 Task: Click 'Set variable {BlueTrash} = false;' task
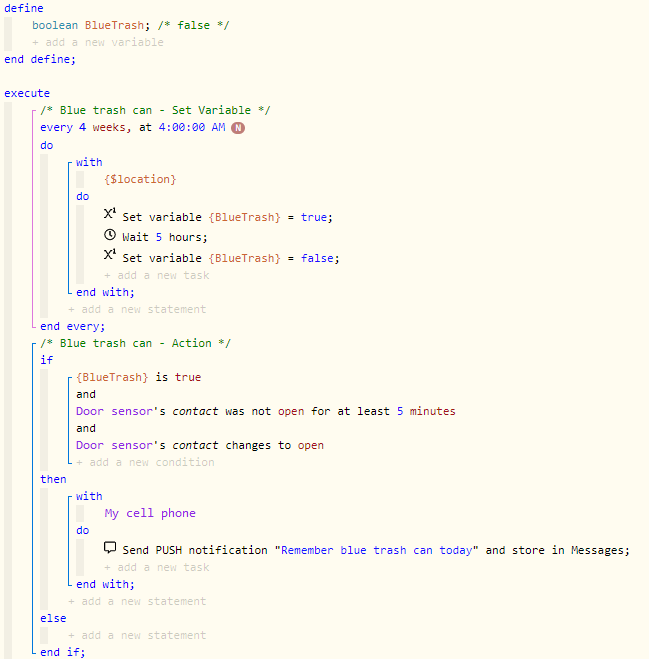pyautogui.click(x=231, y=258)
